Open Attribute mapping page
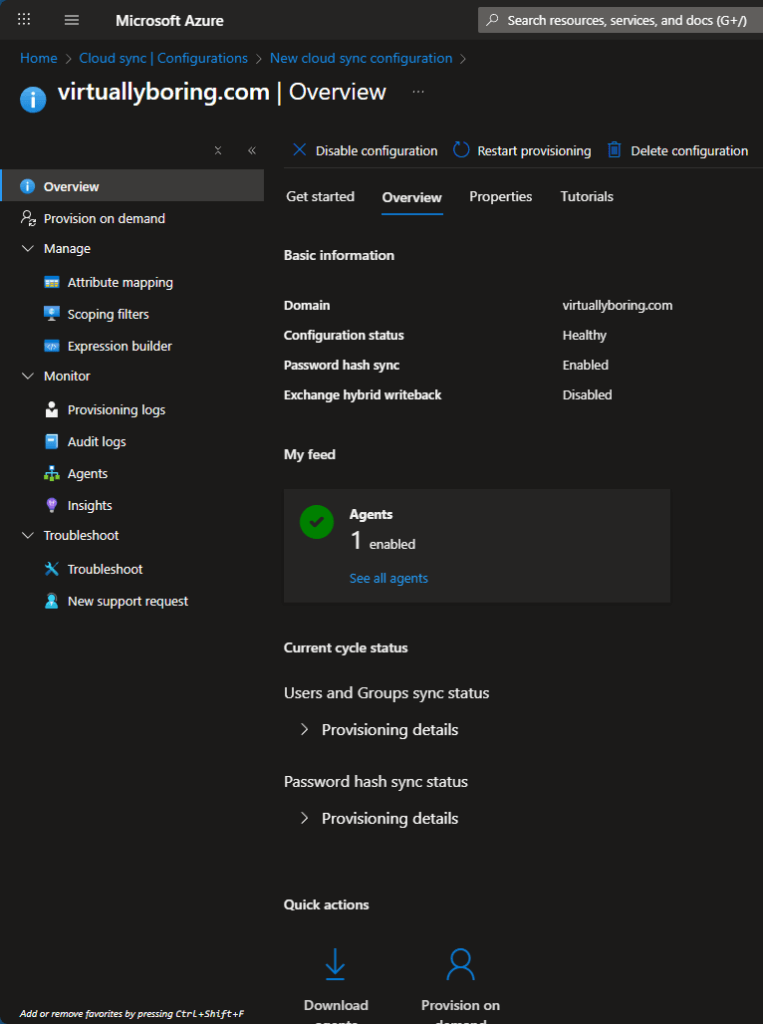The height and width of the screenshot is (1024, 763). tap(120, 283)
